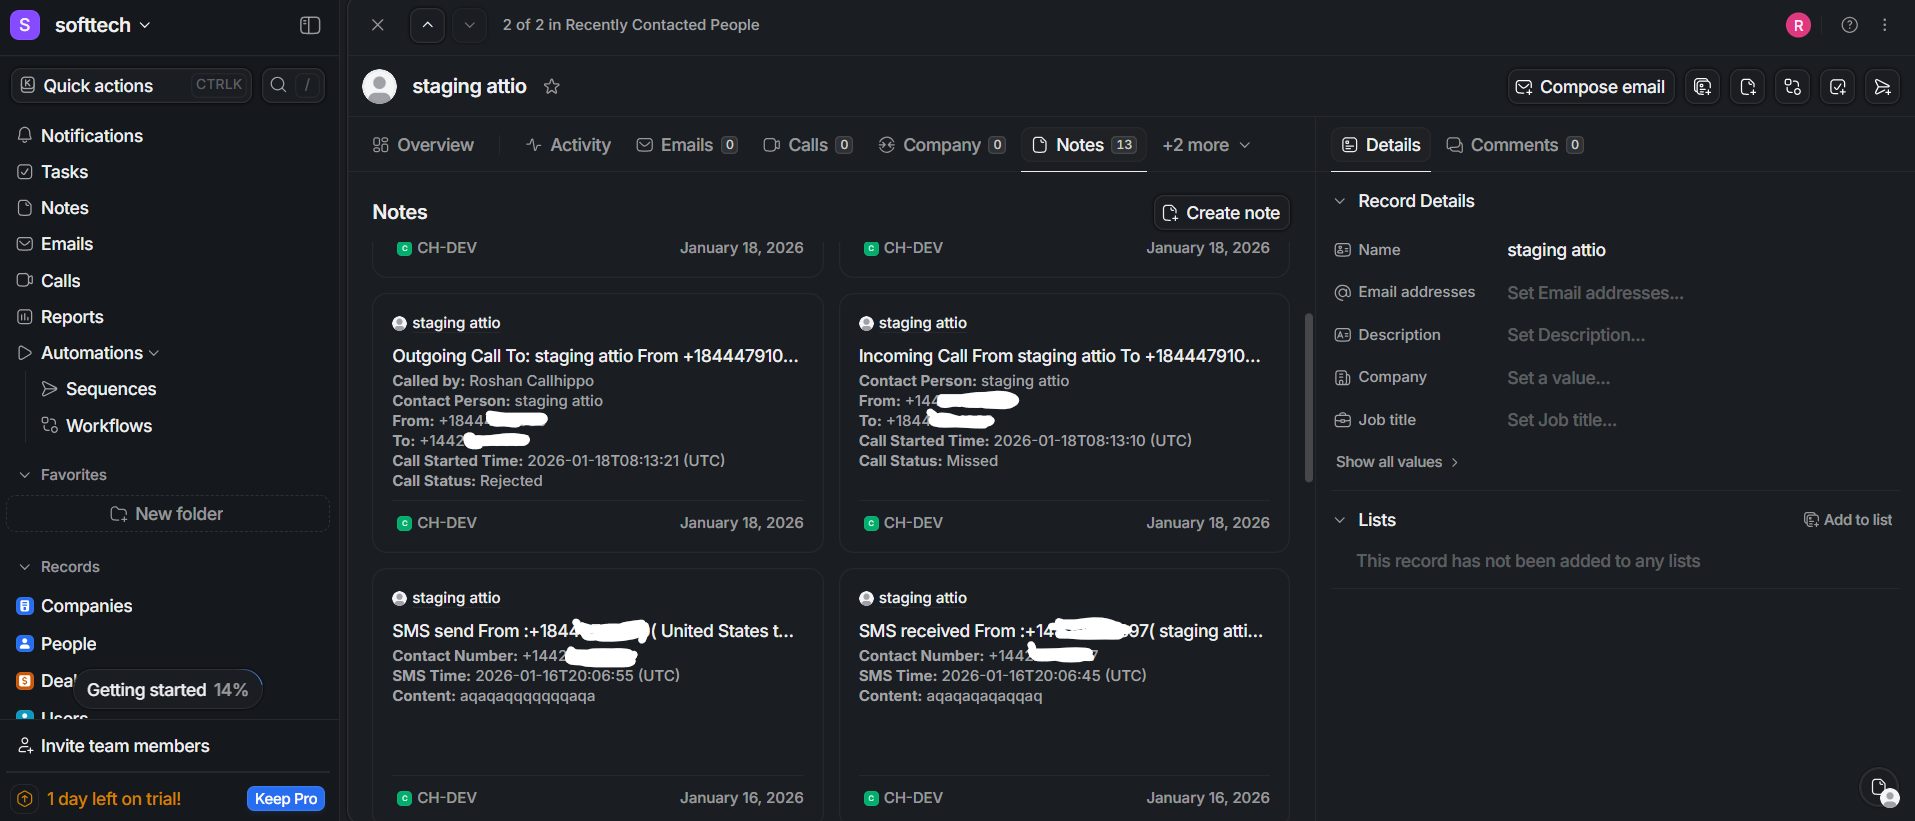The height and width of the screenshot is (821, 1915).
Task: Click Create note button
Action: click(x=1221, y=213)
